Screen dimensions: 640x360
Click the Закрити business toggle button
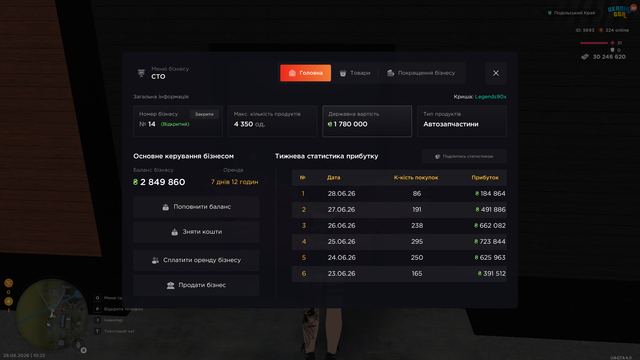(x=204, y=114)
